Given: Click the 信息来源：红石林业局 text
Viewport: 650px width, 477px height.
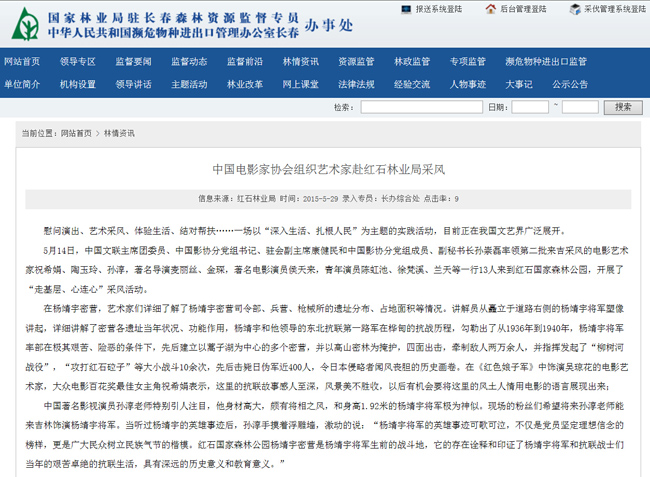Looking at the screenshot, I should pyautogui.click(x=237, y=199).
